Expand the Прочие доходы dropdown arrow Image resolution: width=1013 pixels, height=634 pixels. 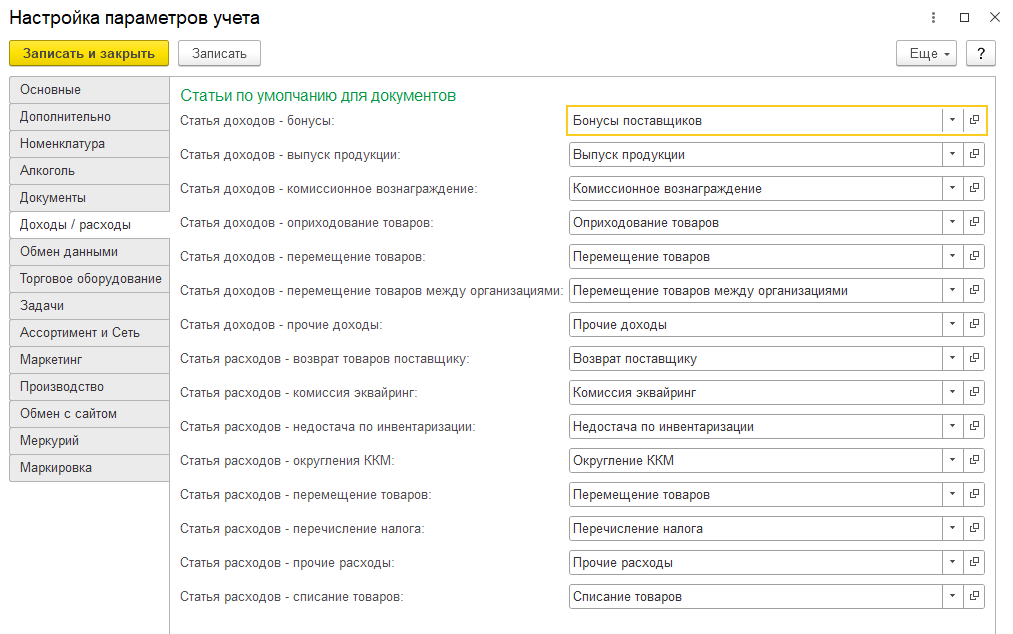click(x=952, y=324)
